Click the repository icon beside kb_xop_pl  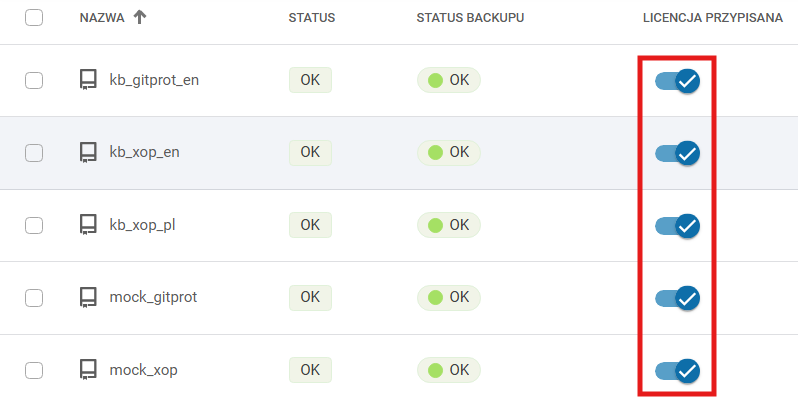point(88,225)
